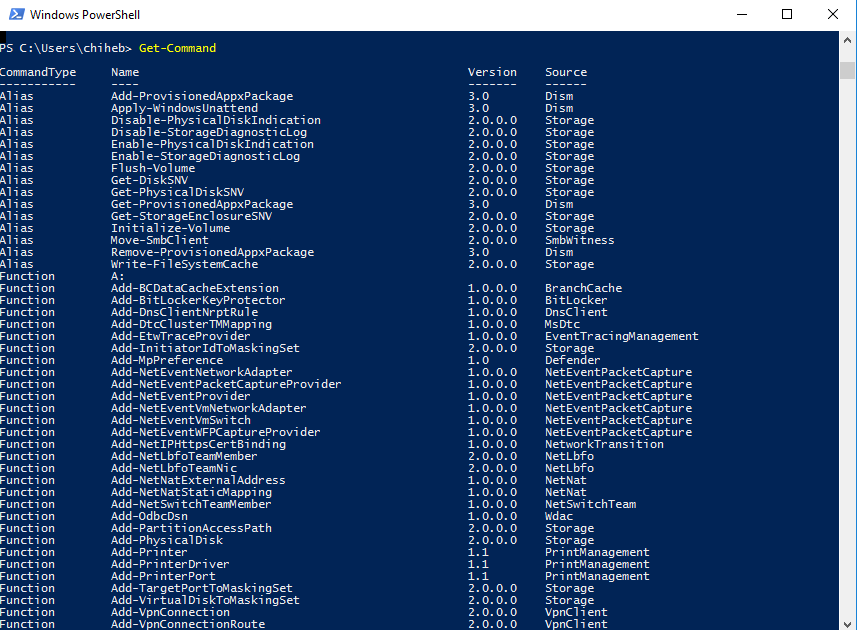Click the EventTracingManagement source
Screen dimensions: 857x630
coord(621,337)
